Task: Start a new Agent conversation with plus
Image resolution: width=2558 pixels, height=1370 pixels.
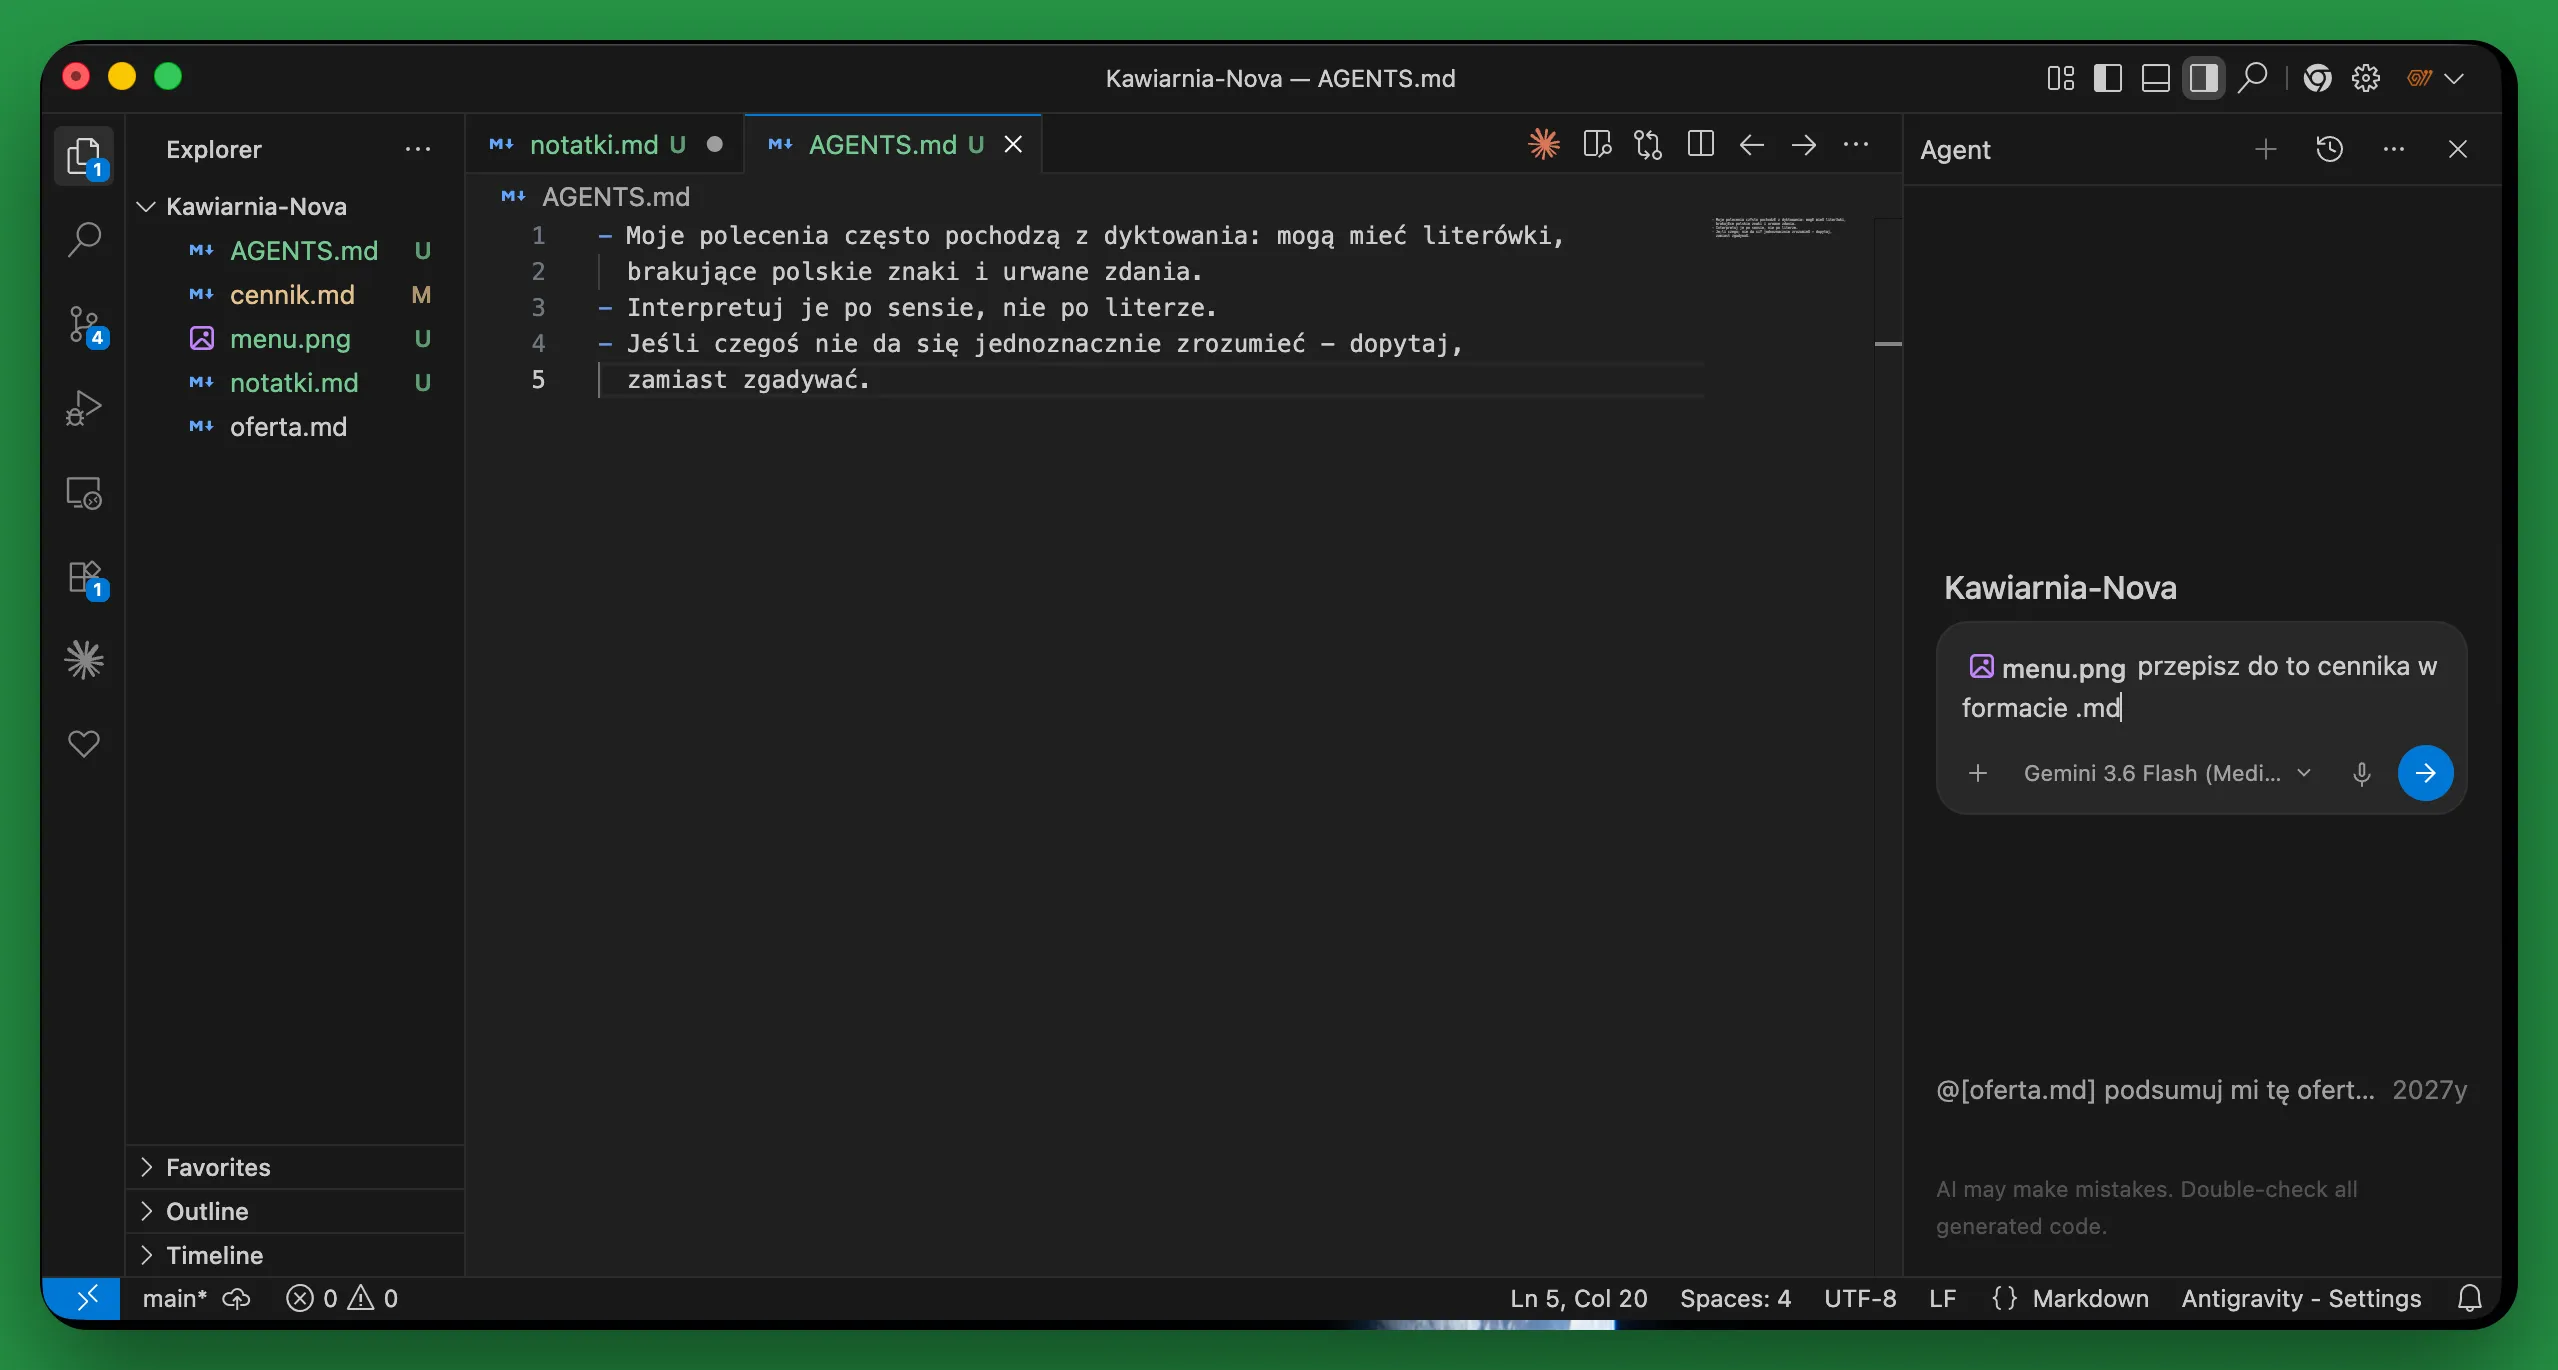Action: point(2266,149)
